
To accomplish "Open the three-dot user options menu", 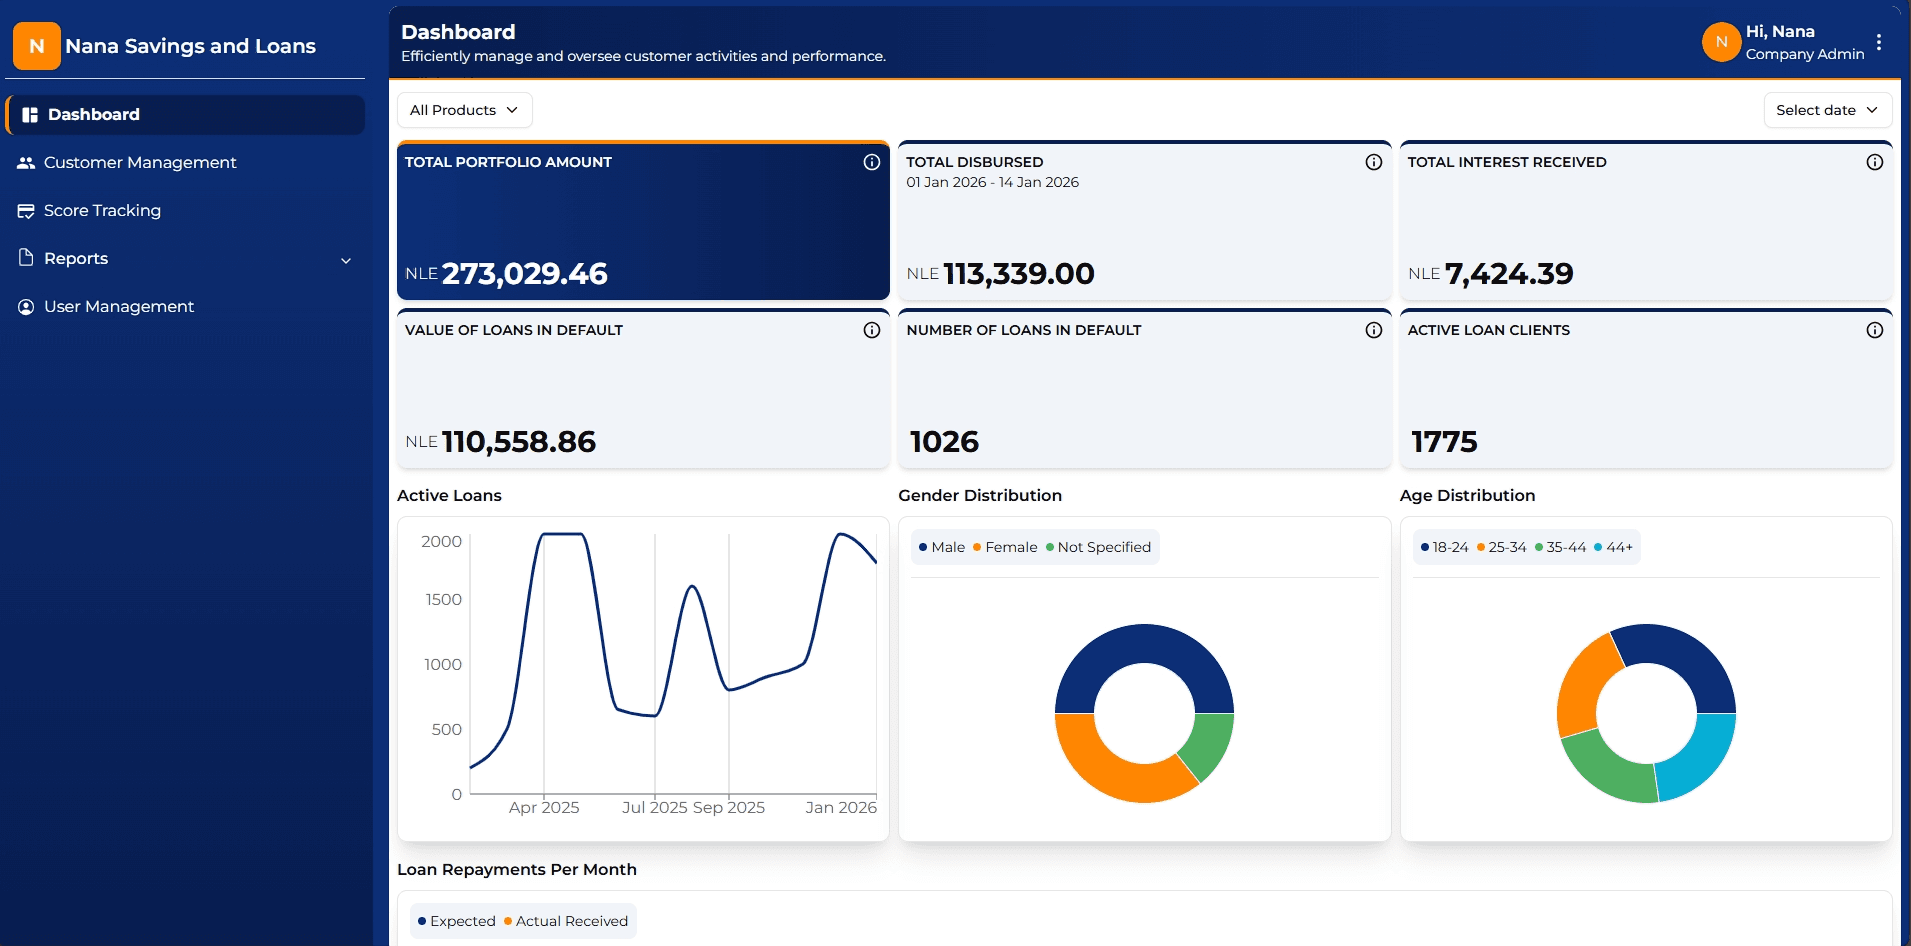I will (x=1879, y=42).
